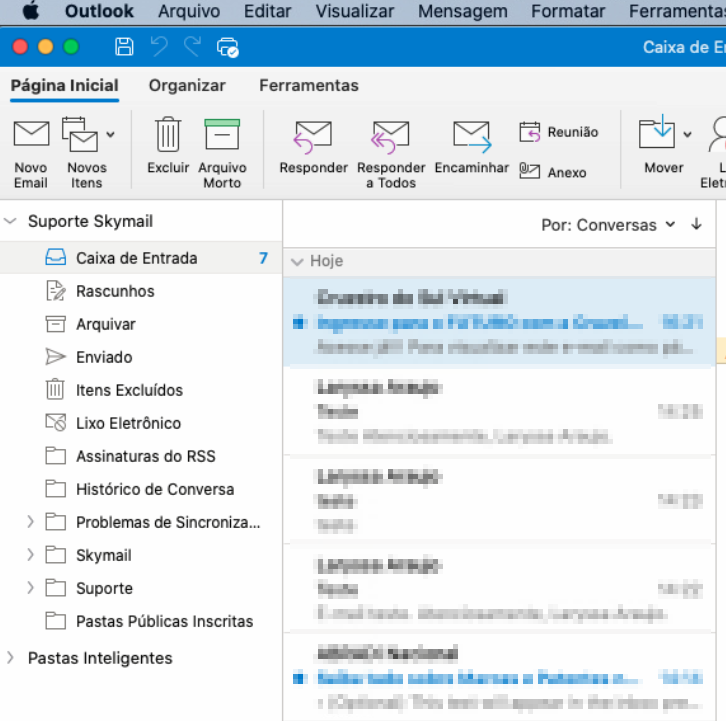Open Pastas Públicas Inscritas folder
Viewport: 726px width, 721px height.
pos(141,621)
